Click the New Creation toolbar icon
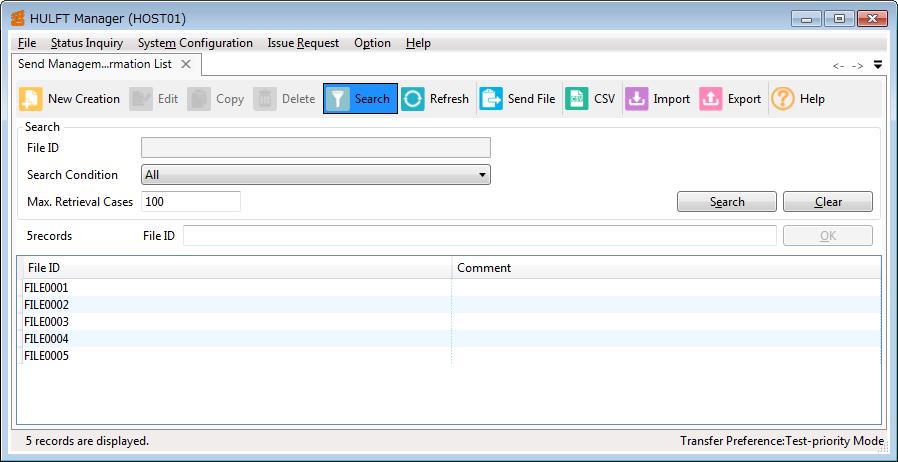 pyautogui.click(x=31, y=99)
